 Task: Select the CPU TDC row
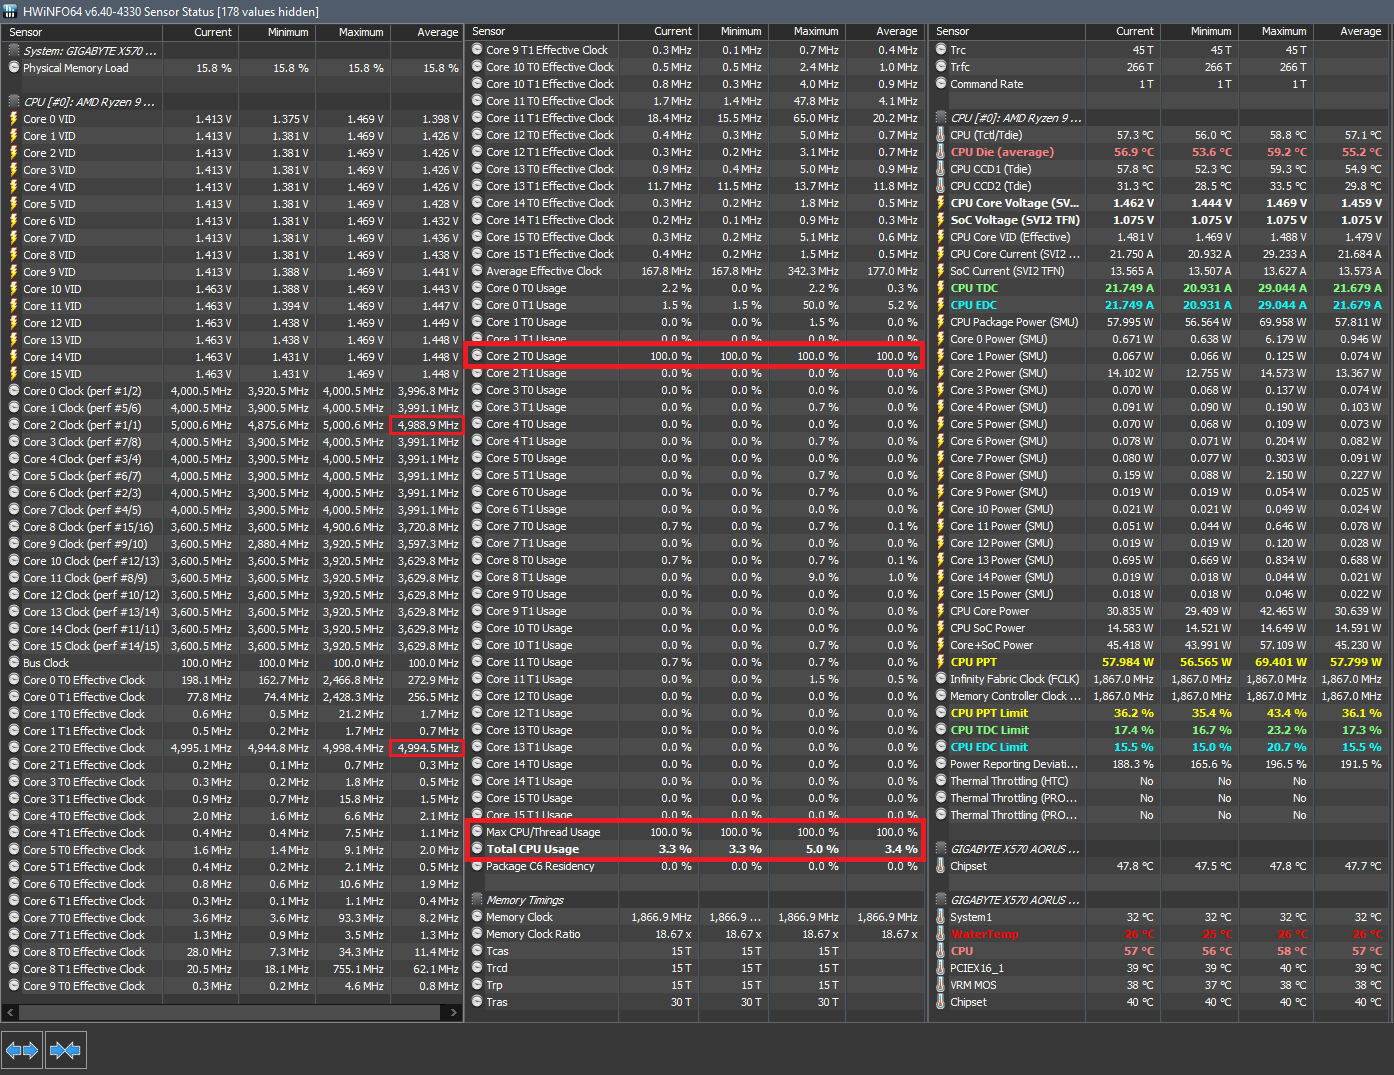pos(1160,288)
